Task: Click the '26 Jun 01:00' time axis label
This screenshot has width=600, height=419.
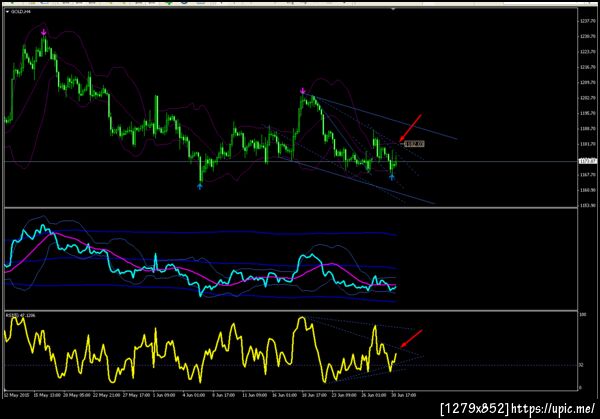Action: click(x=373, y=395)
